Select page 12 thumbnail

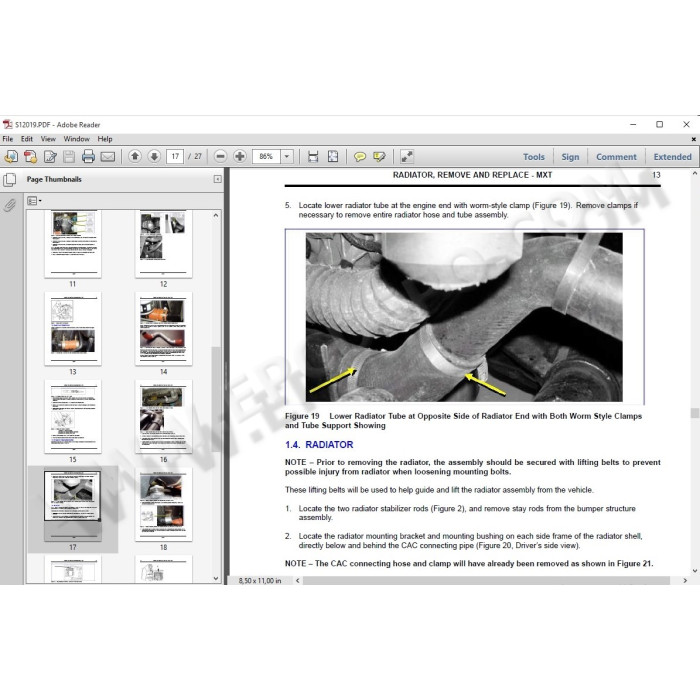click(163, 244)
